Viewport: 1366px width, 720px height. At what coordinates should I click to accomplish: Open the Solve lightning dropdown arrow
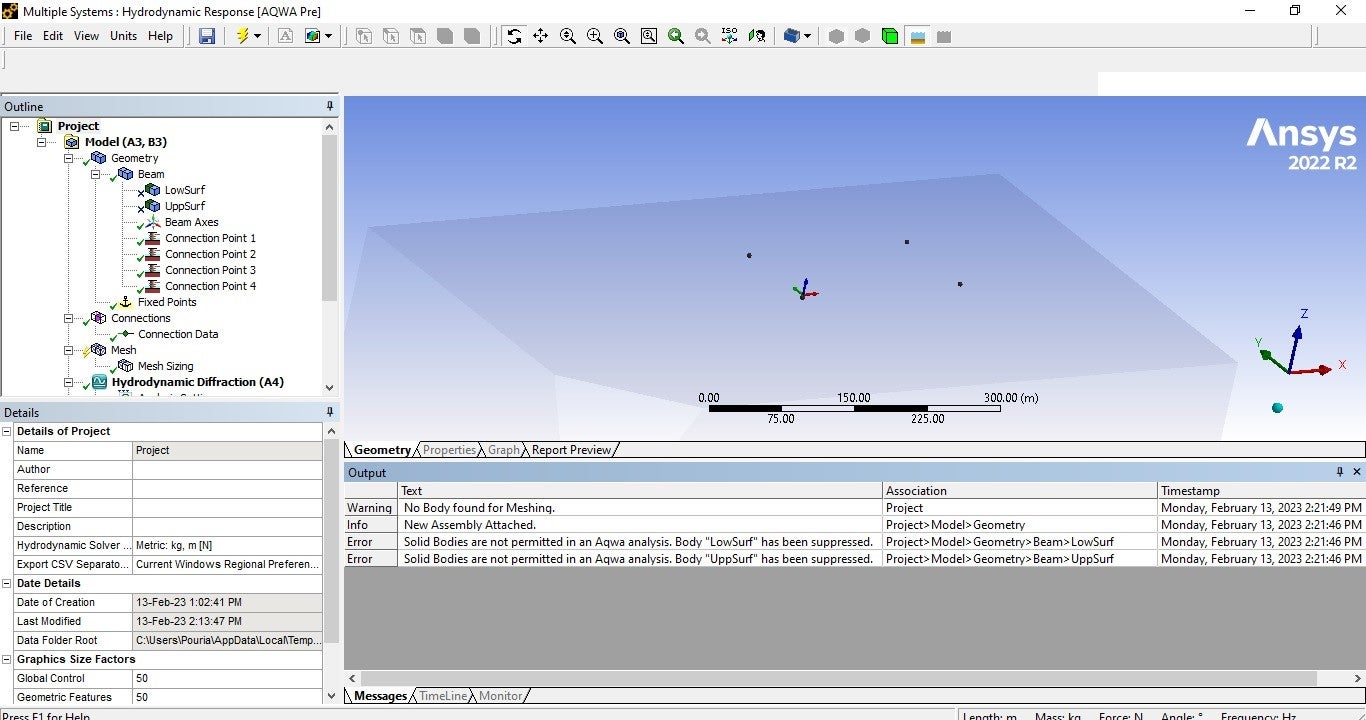click(x=257, y=36)
